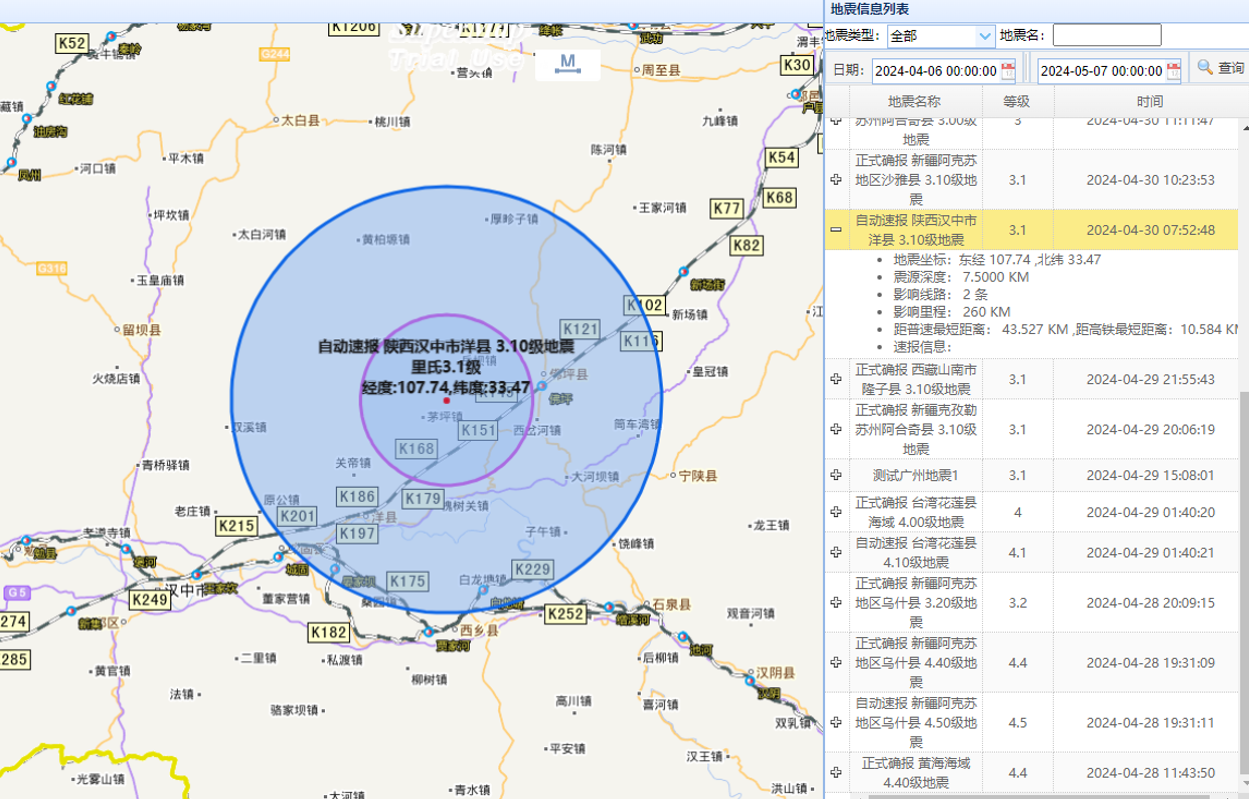Expand the 新疆阿克苏地区沙雅县 3.10级 row
Viewport: 1249px width, 799px height.
[x=836, y=180]
